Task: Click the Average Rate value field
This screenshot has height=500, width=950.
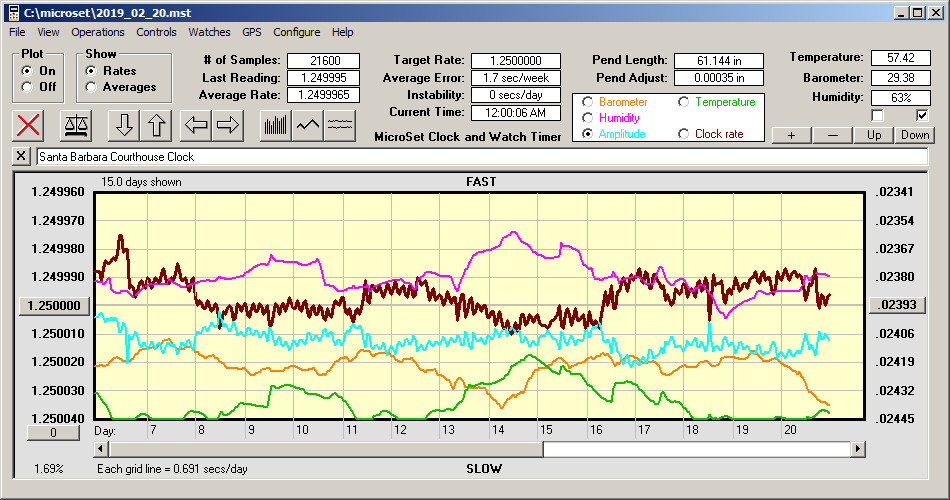Action: click(324, 95)
